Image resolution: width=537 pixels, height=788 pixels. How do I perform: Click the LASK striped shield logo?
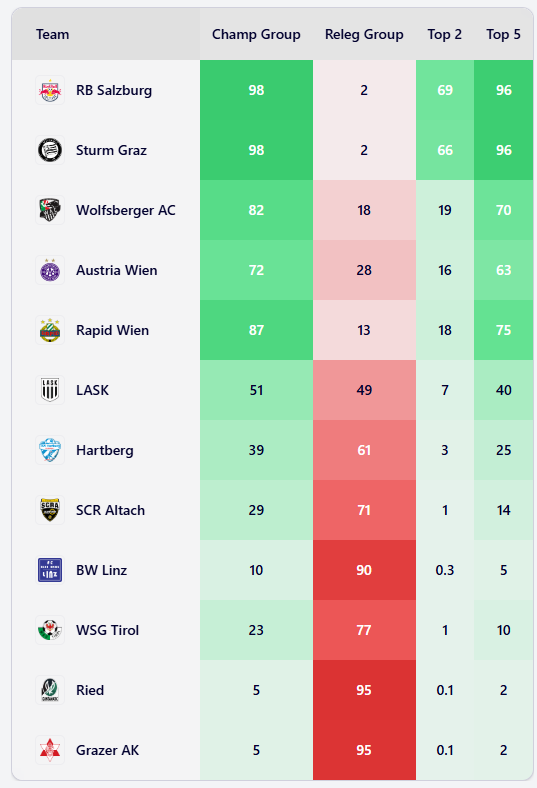(x=50, y=390)
